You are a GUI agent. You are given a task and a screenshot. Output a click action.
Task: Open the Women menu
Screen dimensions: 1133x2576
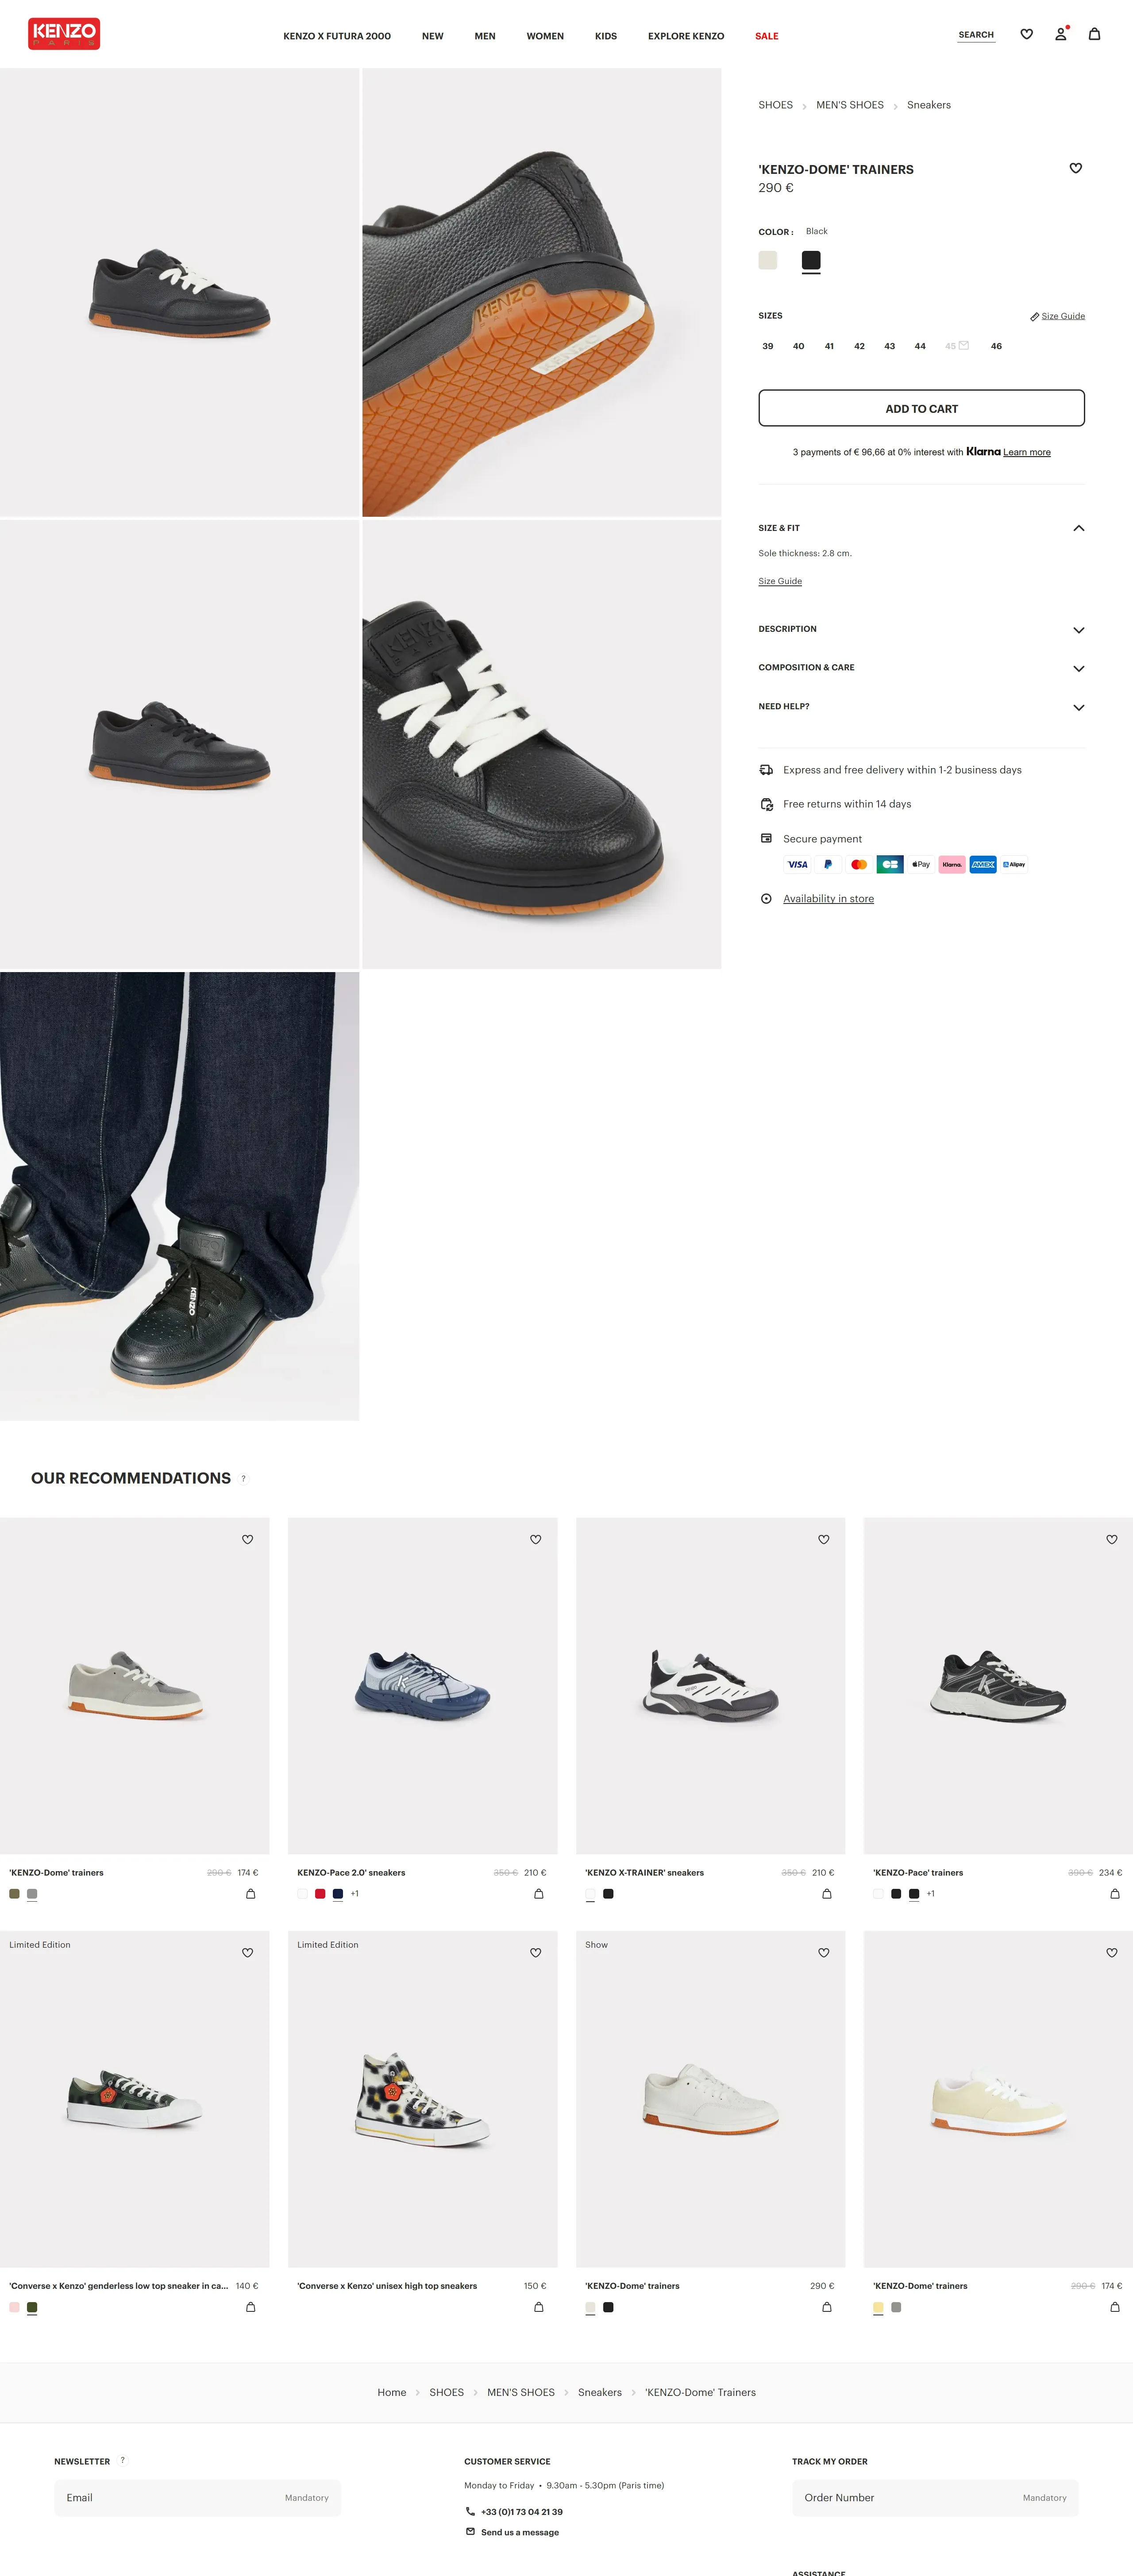[x=545, y=36]
